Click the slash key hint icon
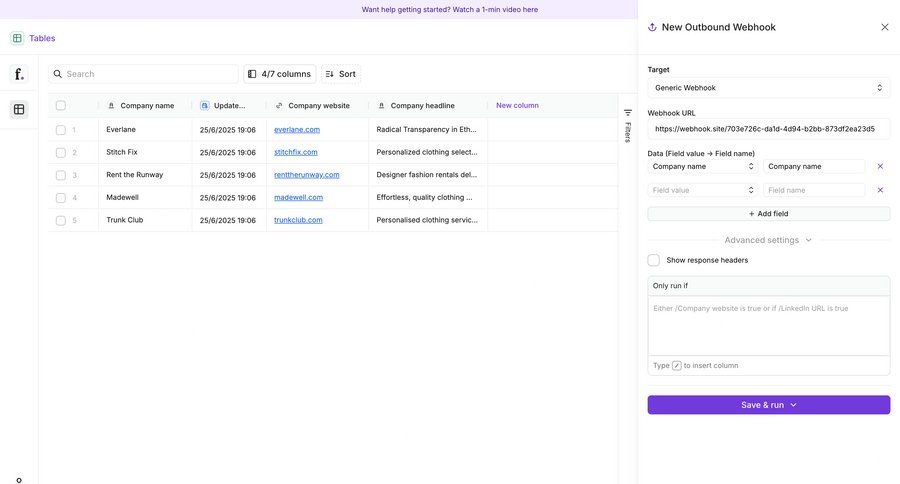 tap(677, 366)
